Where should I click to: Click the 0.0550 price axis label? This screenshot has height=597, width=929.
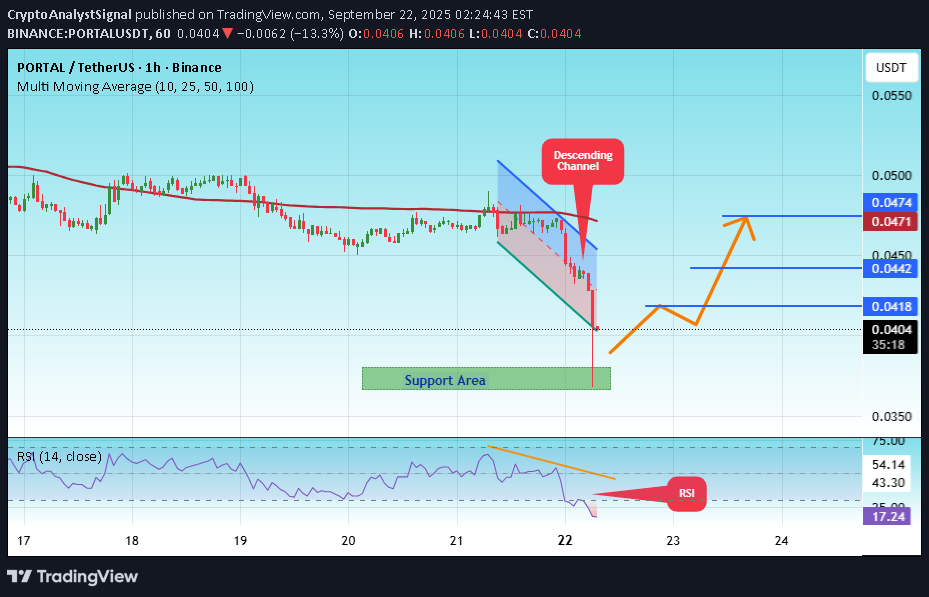pyautogui.click(x=892, y=95)
